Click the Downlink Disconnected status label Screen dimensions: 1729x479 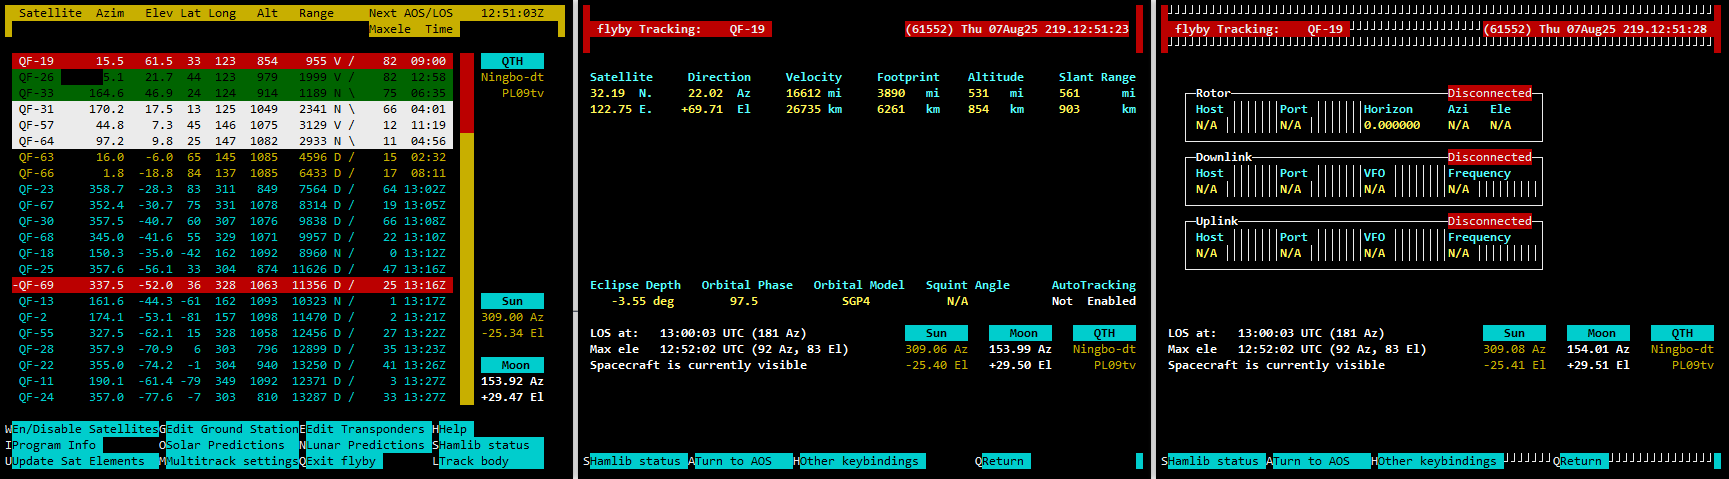(x=1489, y=157)
